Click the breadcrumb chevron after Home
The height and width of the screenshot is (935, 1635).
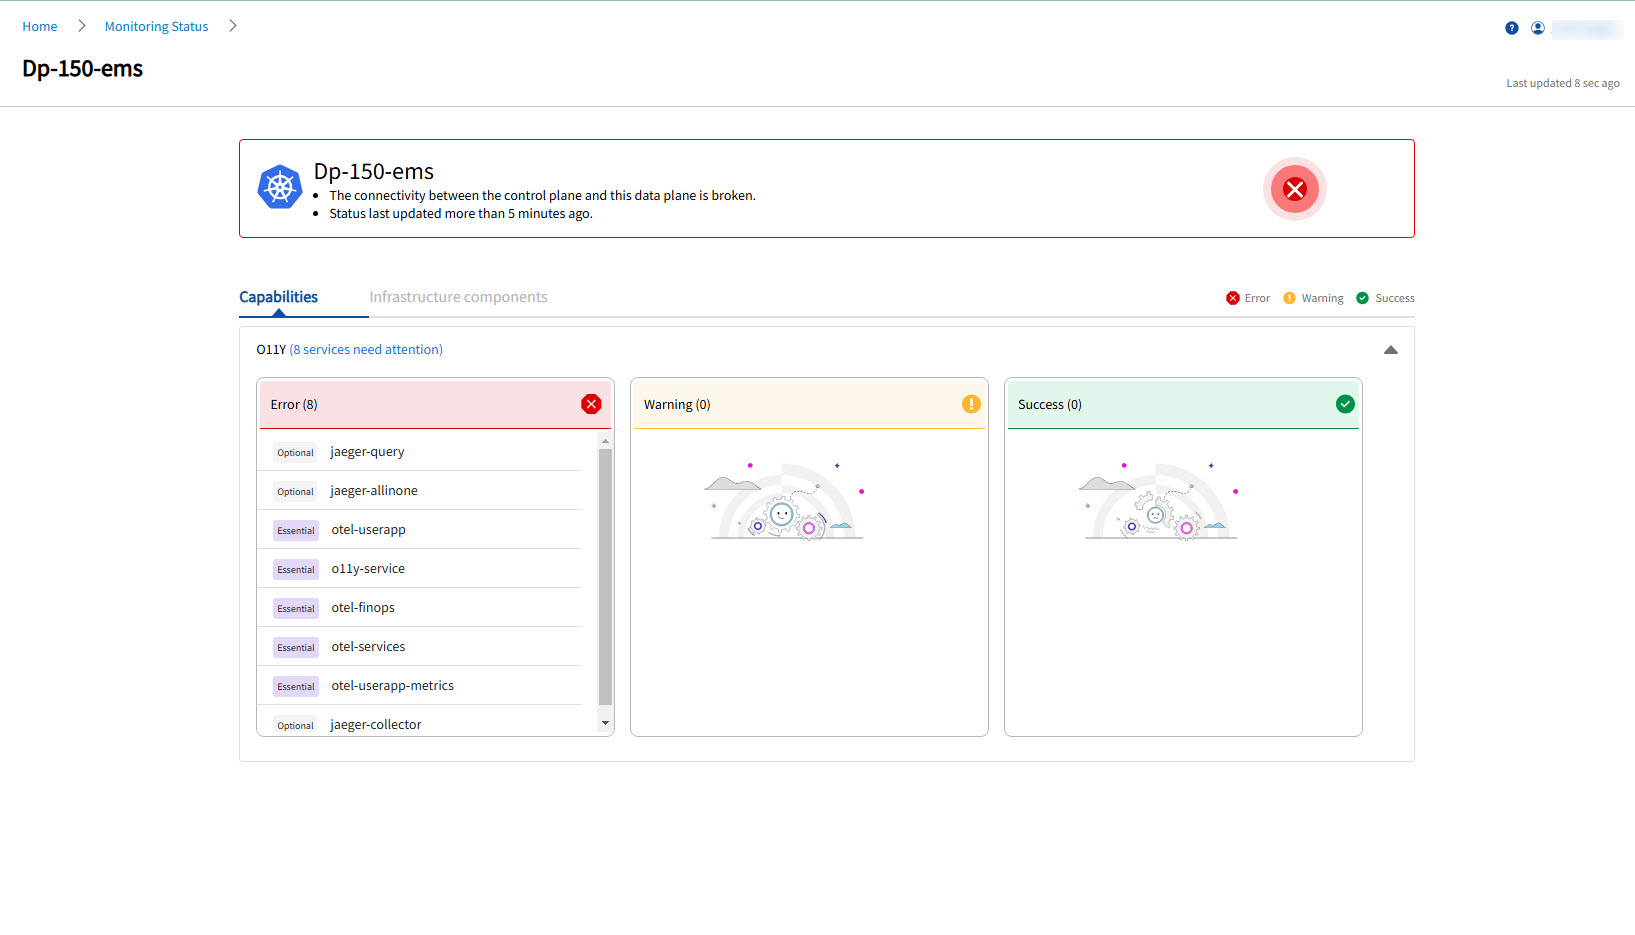82,26
